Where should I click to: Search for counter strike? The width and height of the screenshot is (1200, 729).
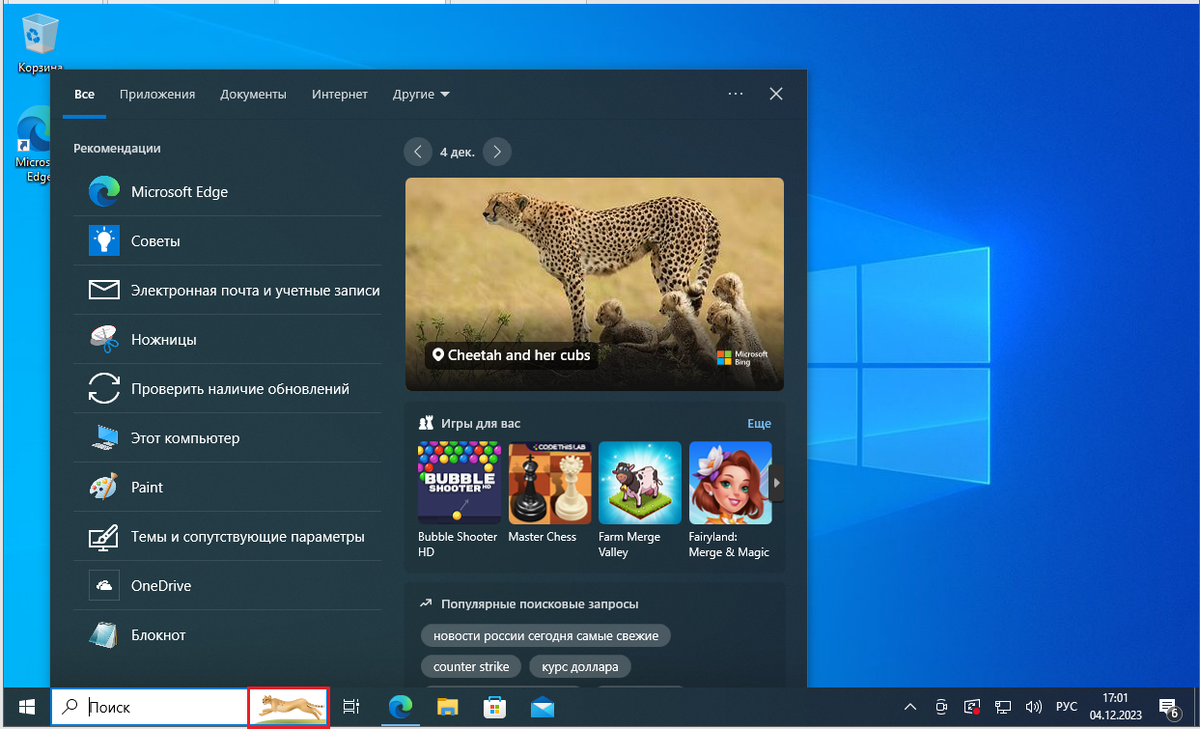[471, 666]
